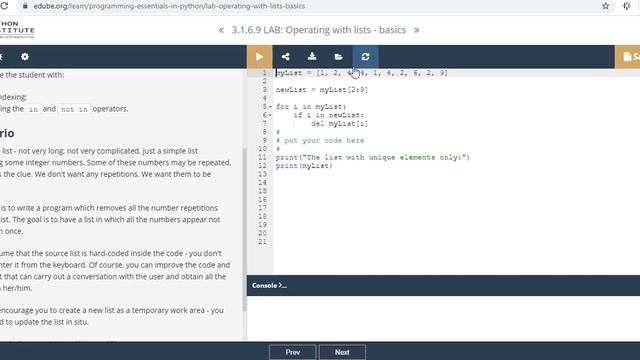Click the share icon in editor toolbar
Screen dimensions: 640x360
(x=286, y=57)
